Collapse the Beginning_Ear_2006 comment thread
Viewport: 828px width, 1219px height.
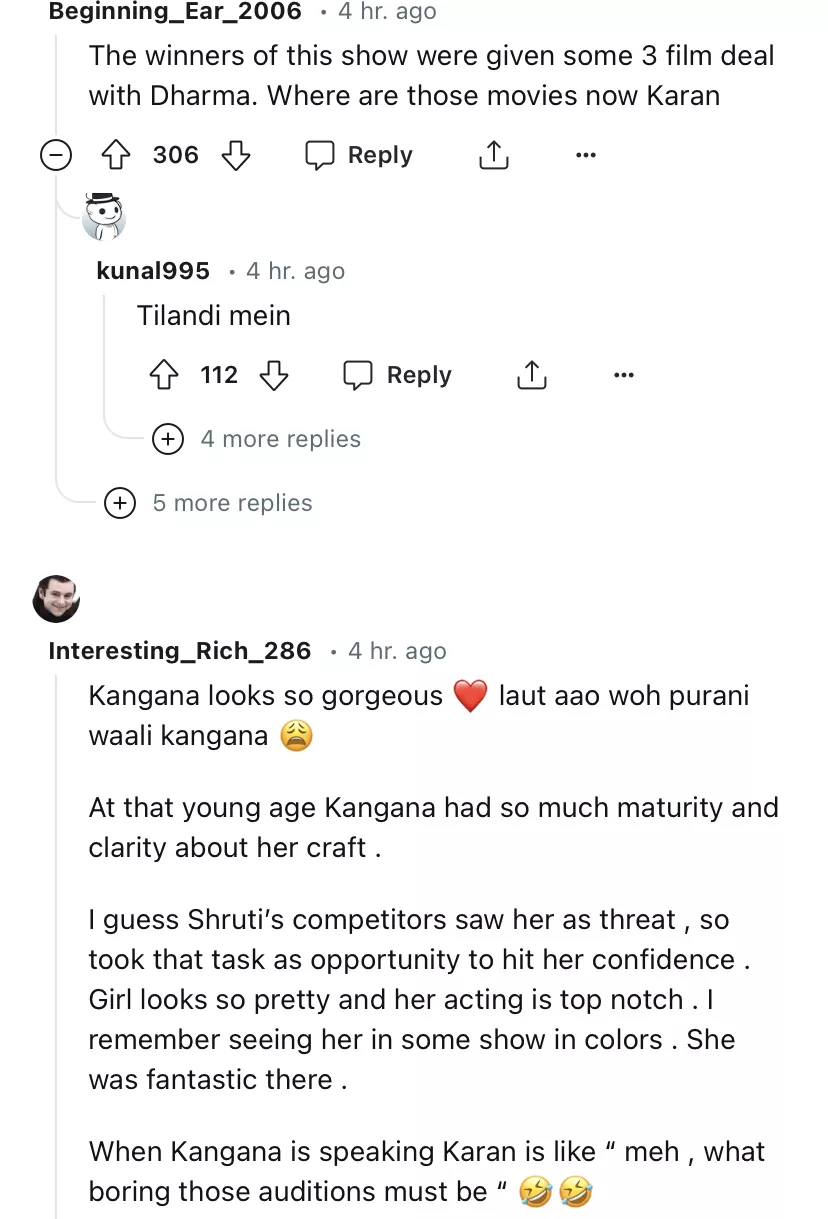coord(56,155)
